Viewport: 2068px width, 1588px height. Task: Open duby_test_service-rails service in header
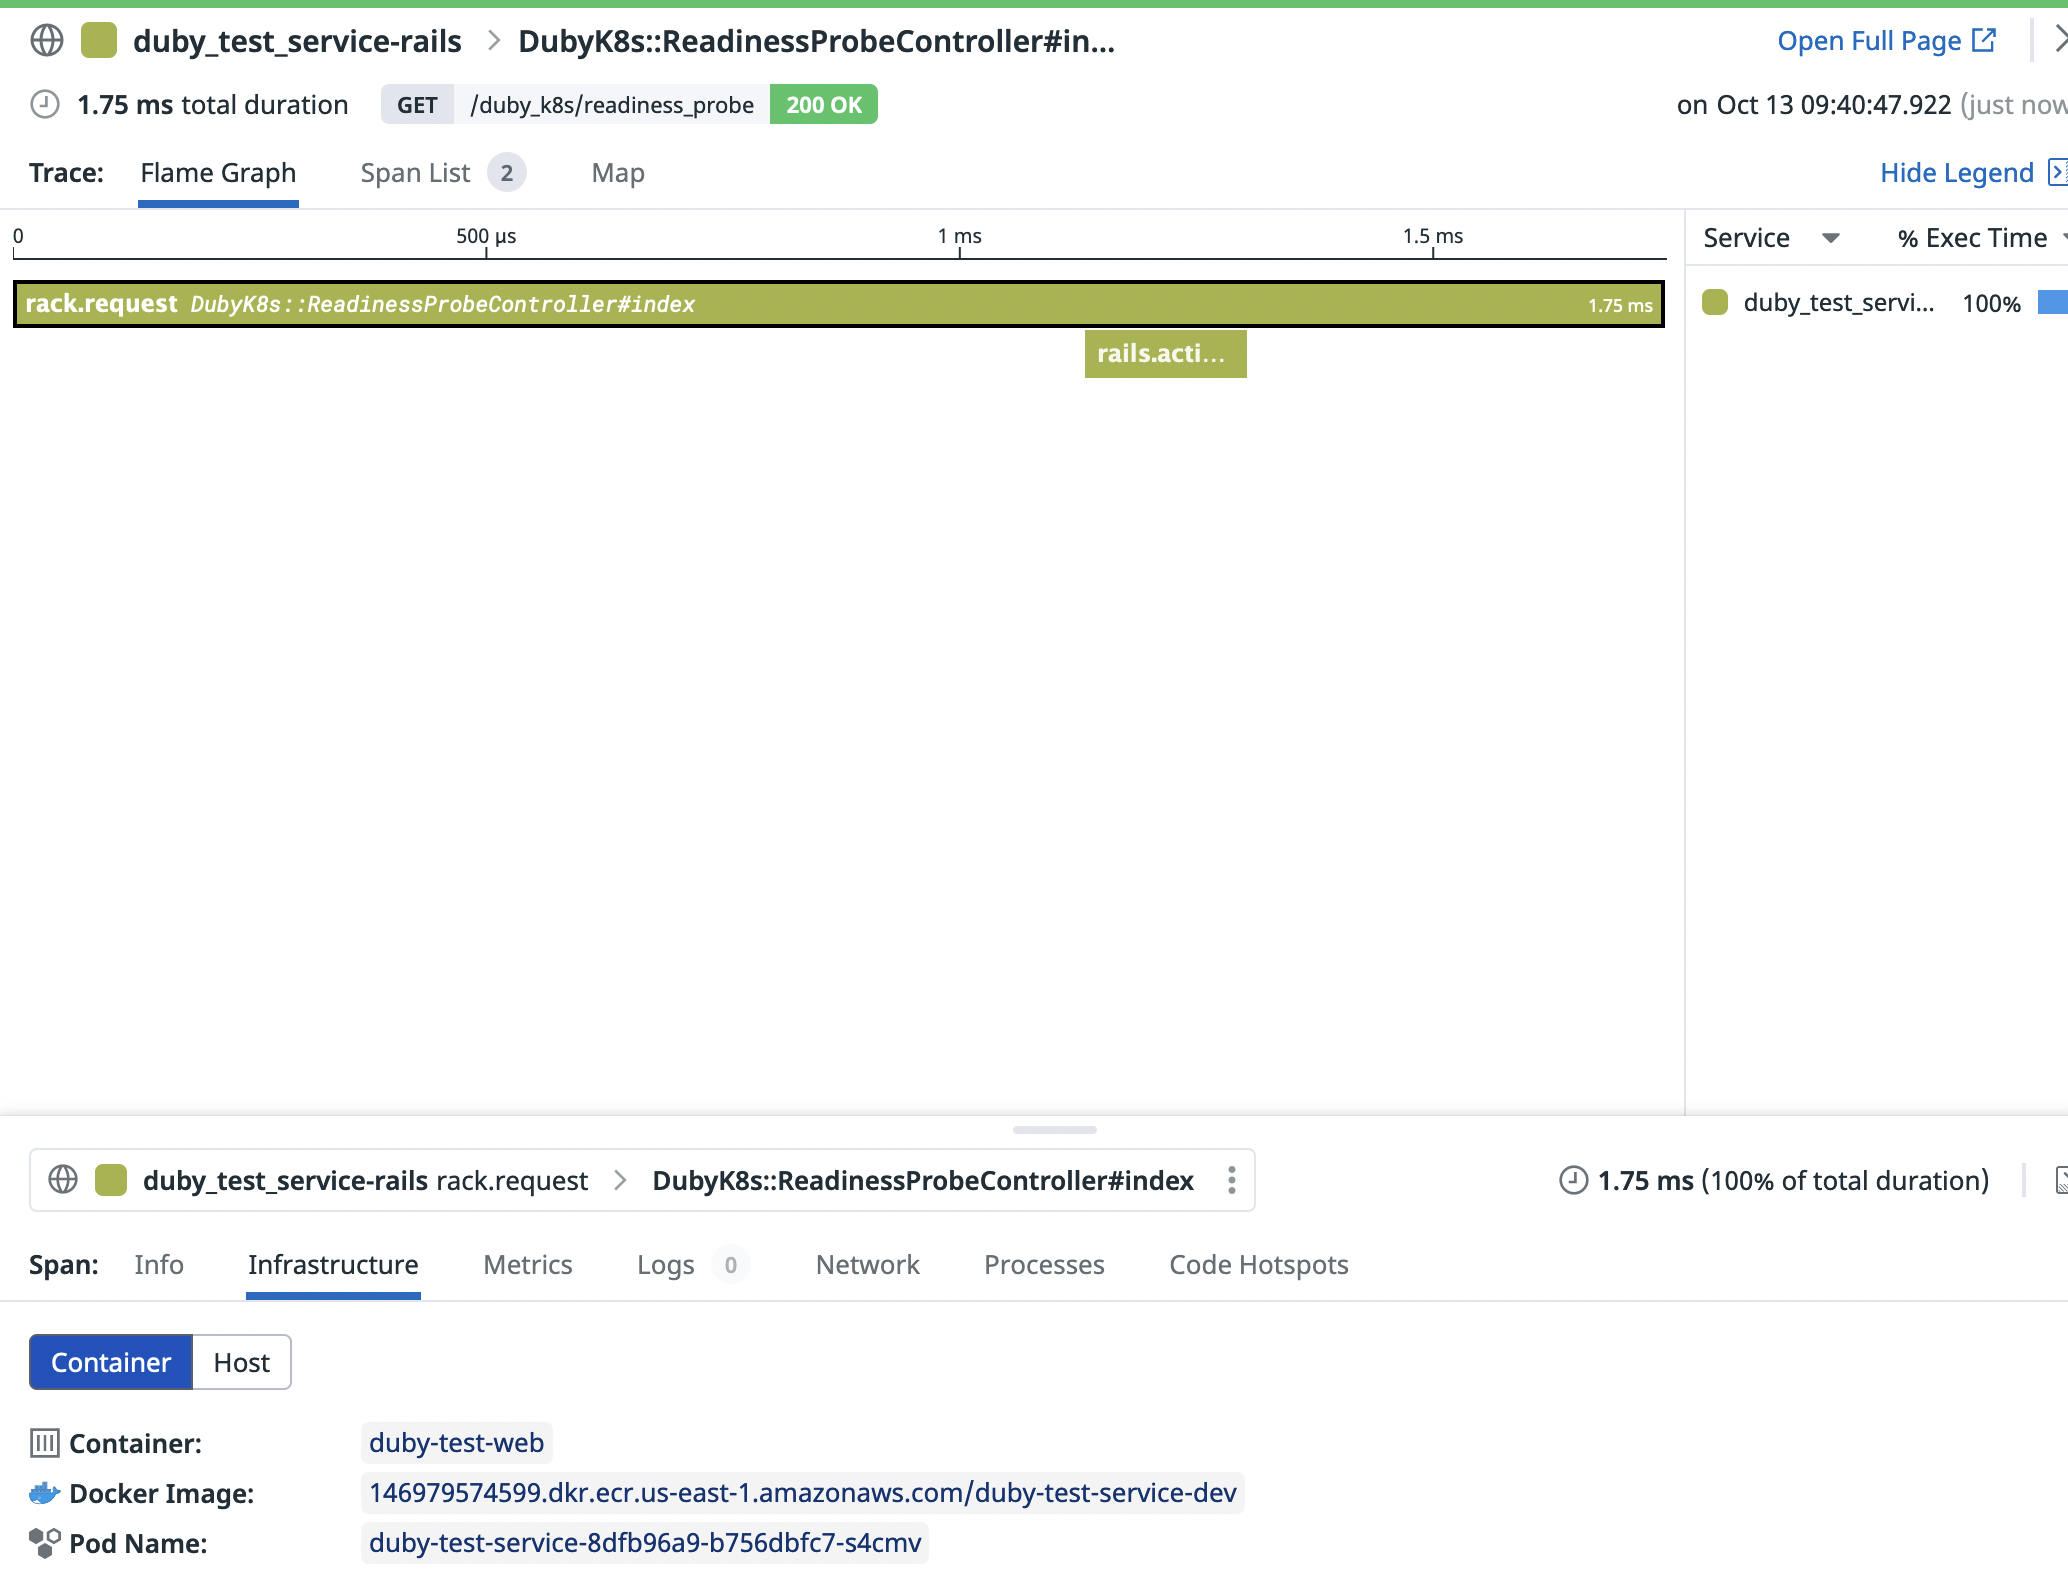[297, 41]
